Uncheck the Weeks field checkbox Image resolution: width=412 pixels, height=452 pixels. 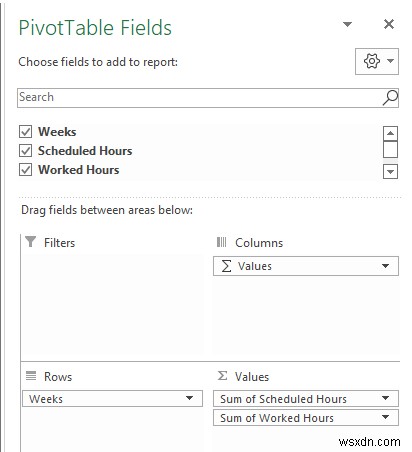point(25,132)
